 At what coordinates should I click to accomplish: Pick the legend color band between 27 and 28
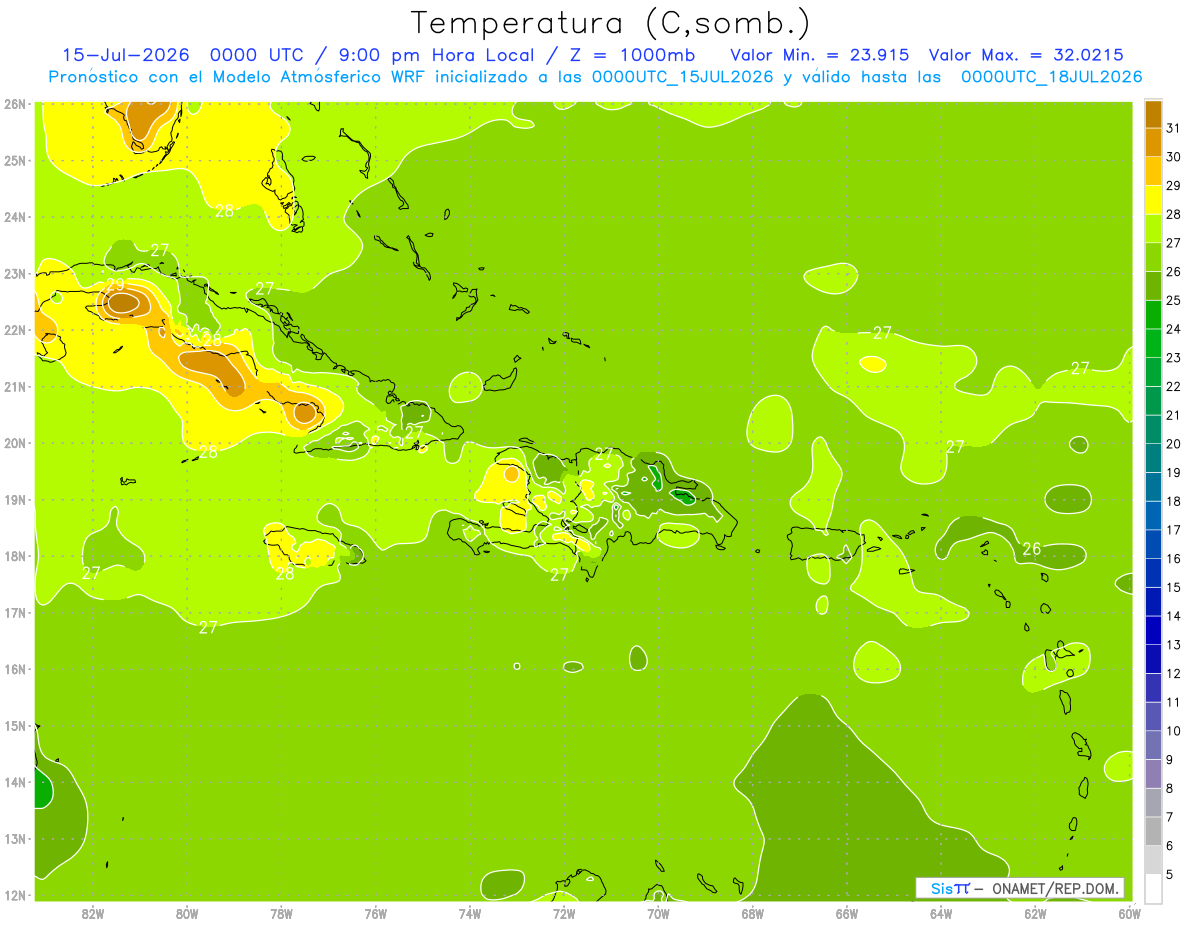click(x=1153, y=228)
